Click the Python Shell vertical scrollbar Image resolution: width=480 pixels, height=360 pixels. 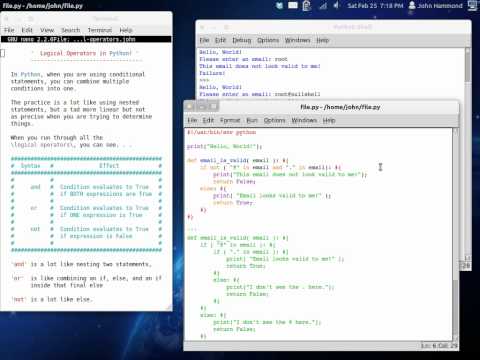(x=467, y=155)
